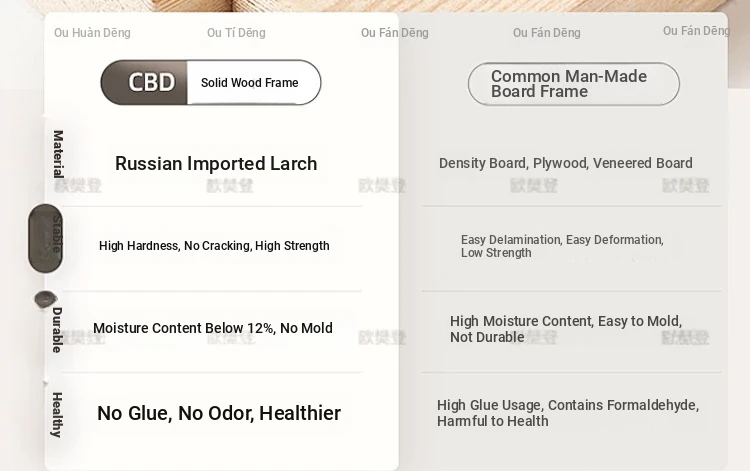750x471 pixels.
Task: Click Moisture Content Below 12%, No Mold text
Action: coord(213,328)
